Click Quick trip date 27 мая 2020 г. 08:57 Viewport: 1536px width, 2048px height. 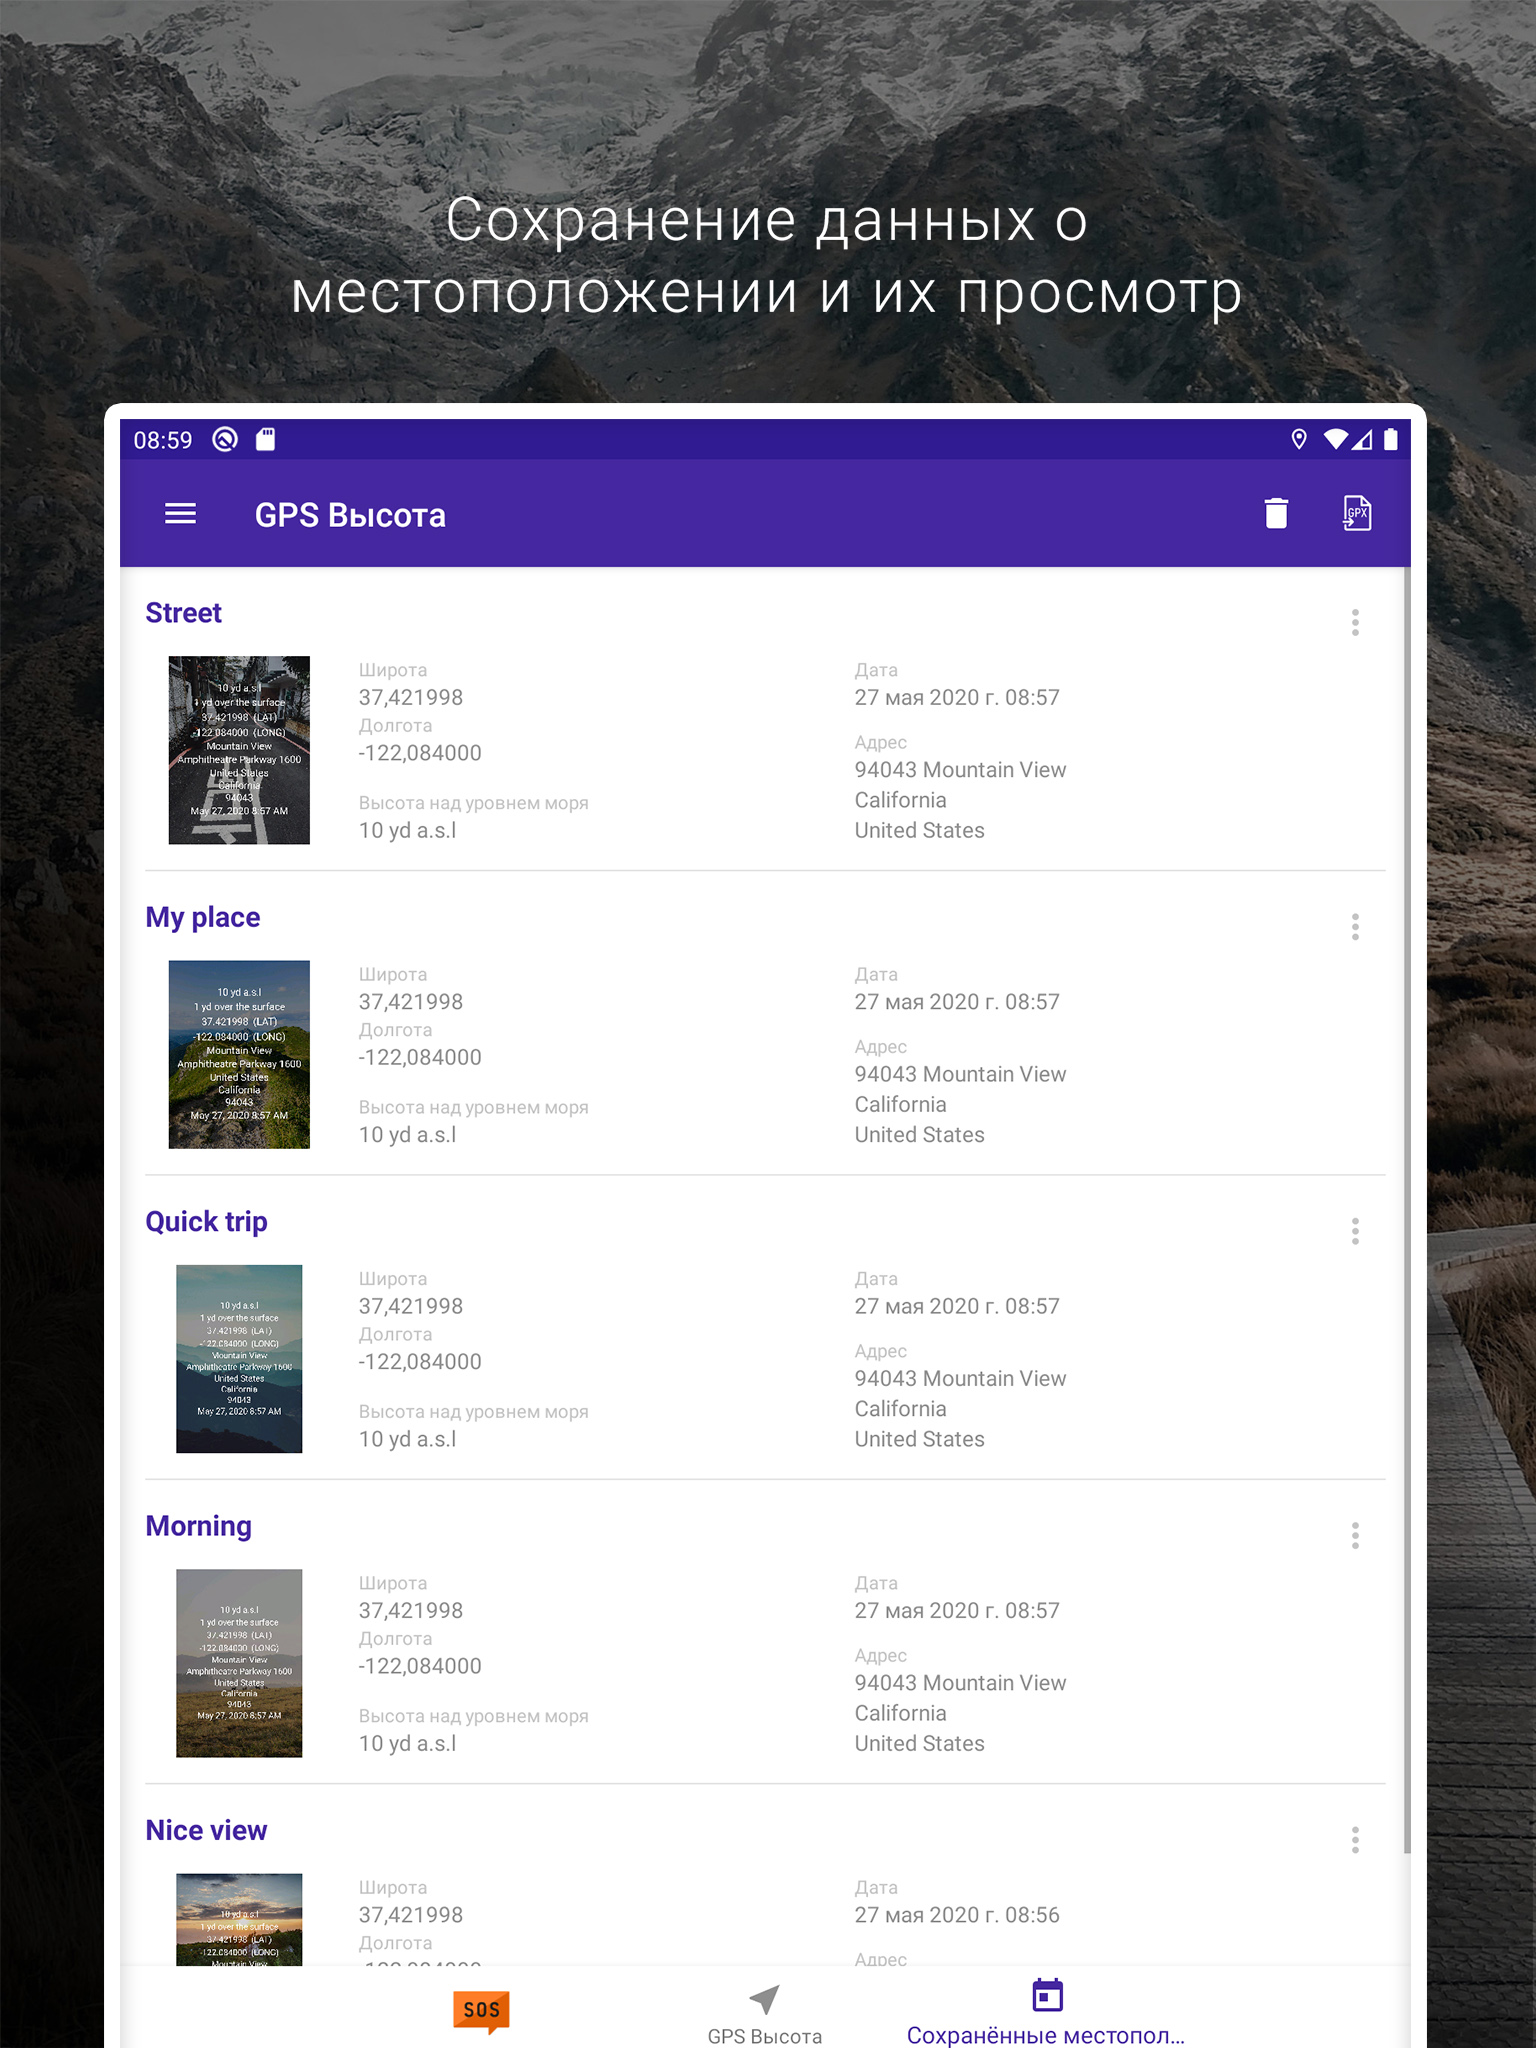tap(957, 1306)
